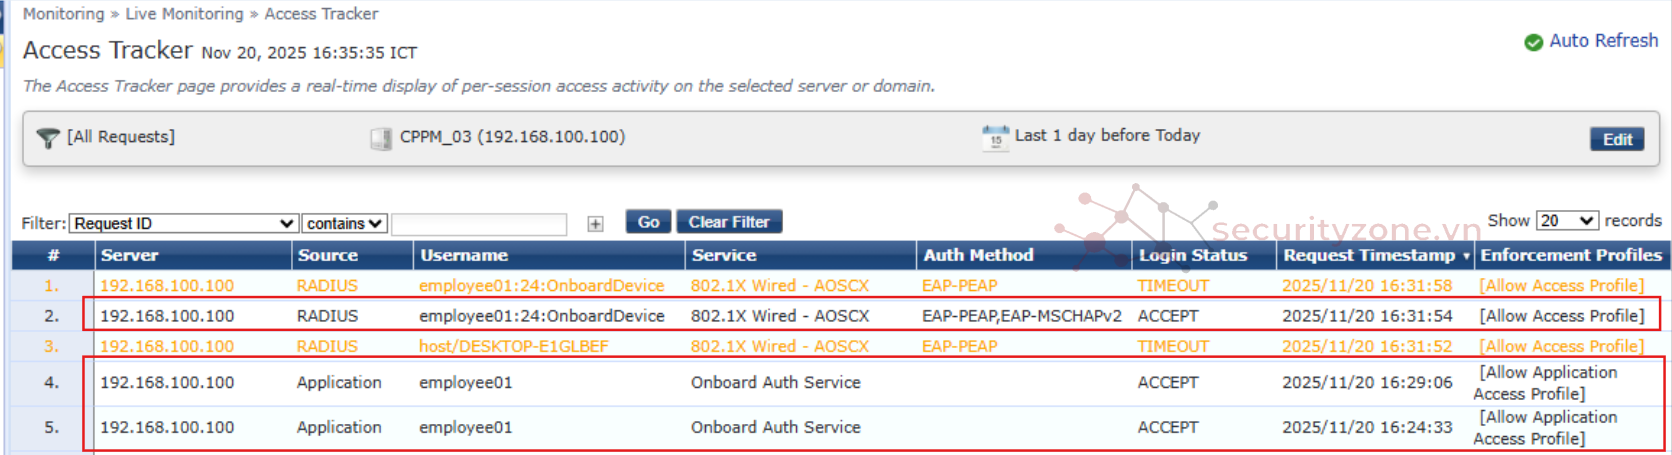
Task: Click Auto Refresh link text
Action: pyautogui.click(x=1603, y=41)
